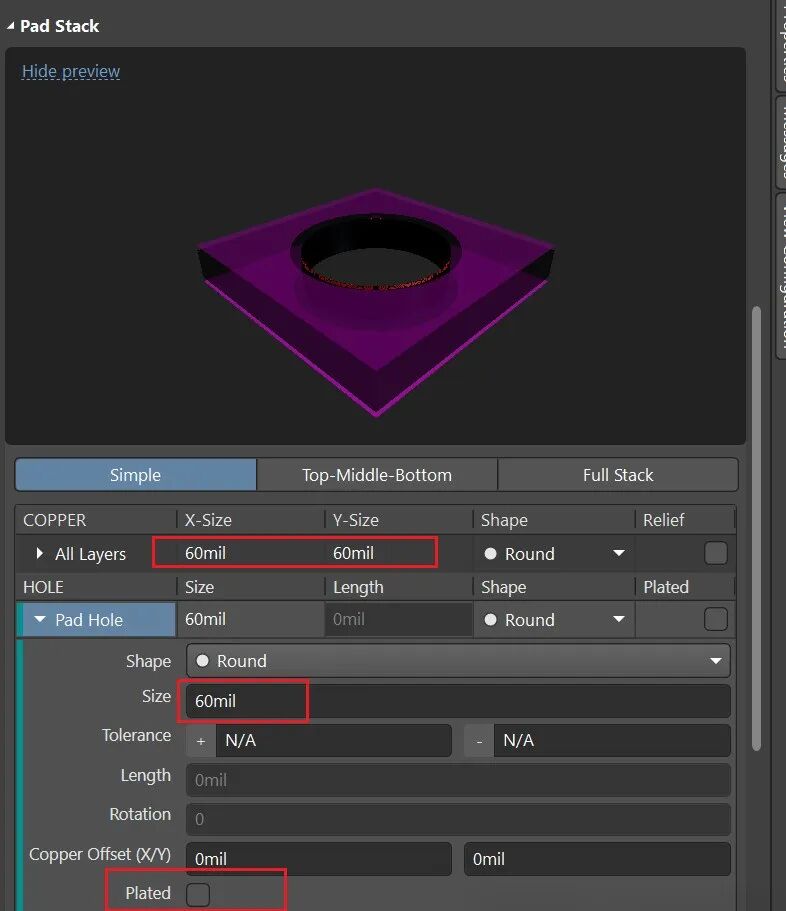Toggle the All Layers Relief checkbox
The image size is (786, 911).
tap(715, 553)
